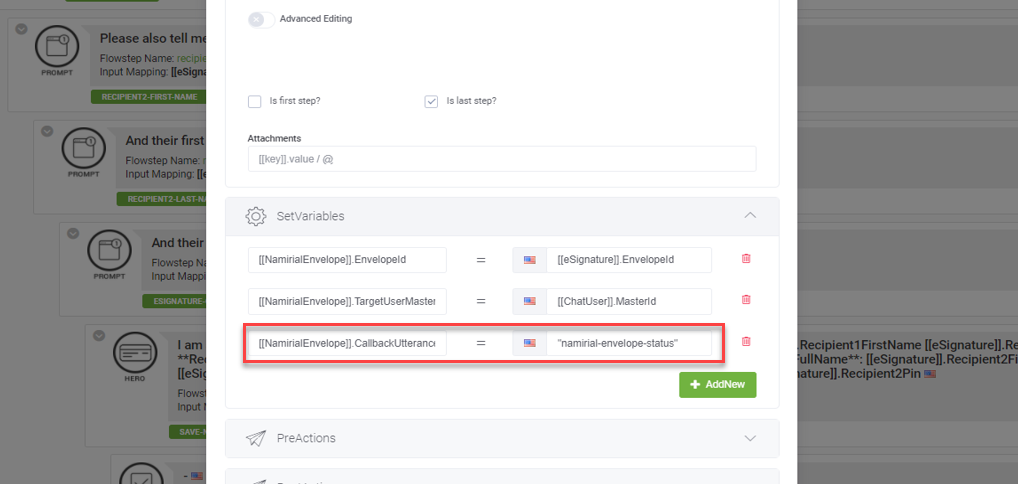The width and height of the screenshot is (1018, 484).
Task: Click the Advanced Editing label
Action: [316, 19]
